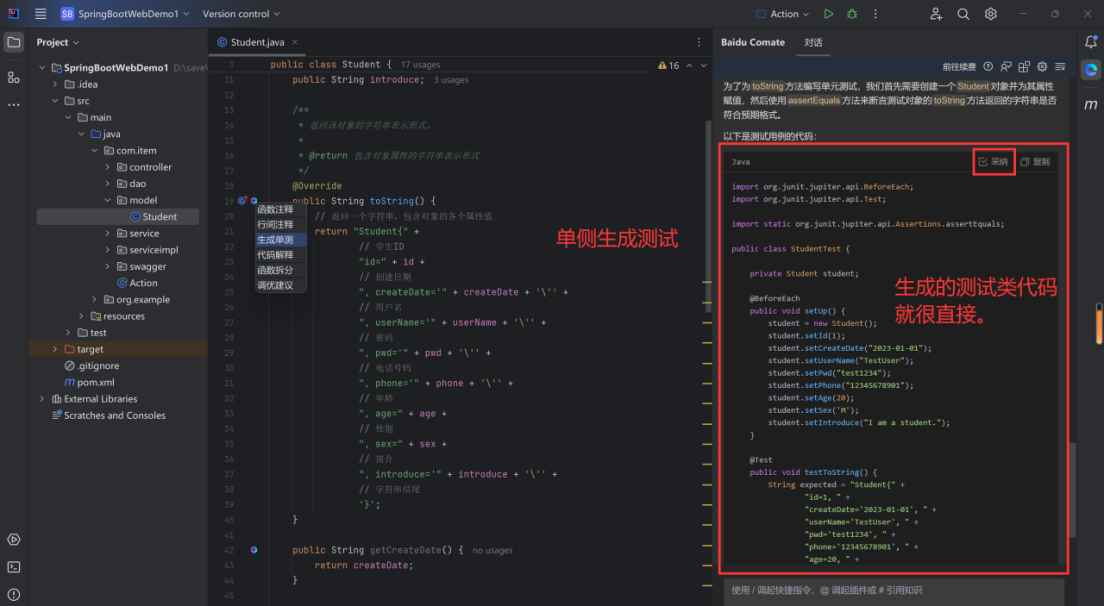Toggle Baidu Comate tool window icon
Screen dimensions: 1104x606
point(1091,70)
